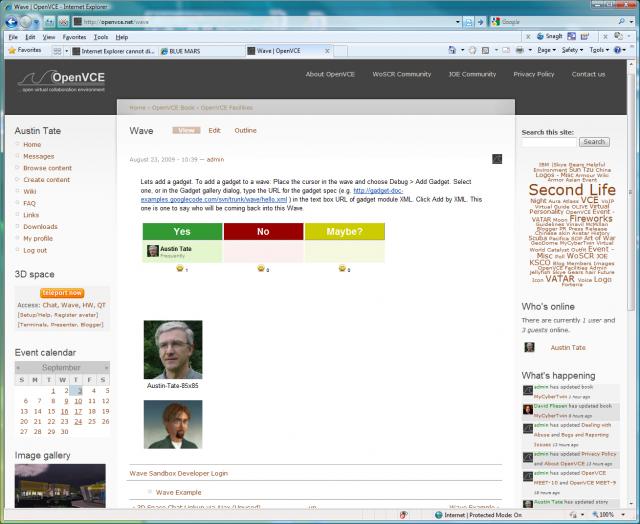Open the Create content sidebar link

pyautogui.click(x=47, y=180)
